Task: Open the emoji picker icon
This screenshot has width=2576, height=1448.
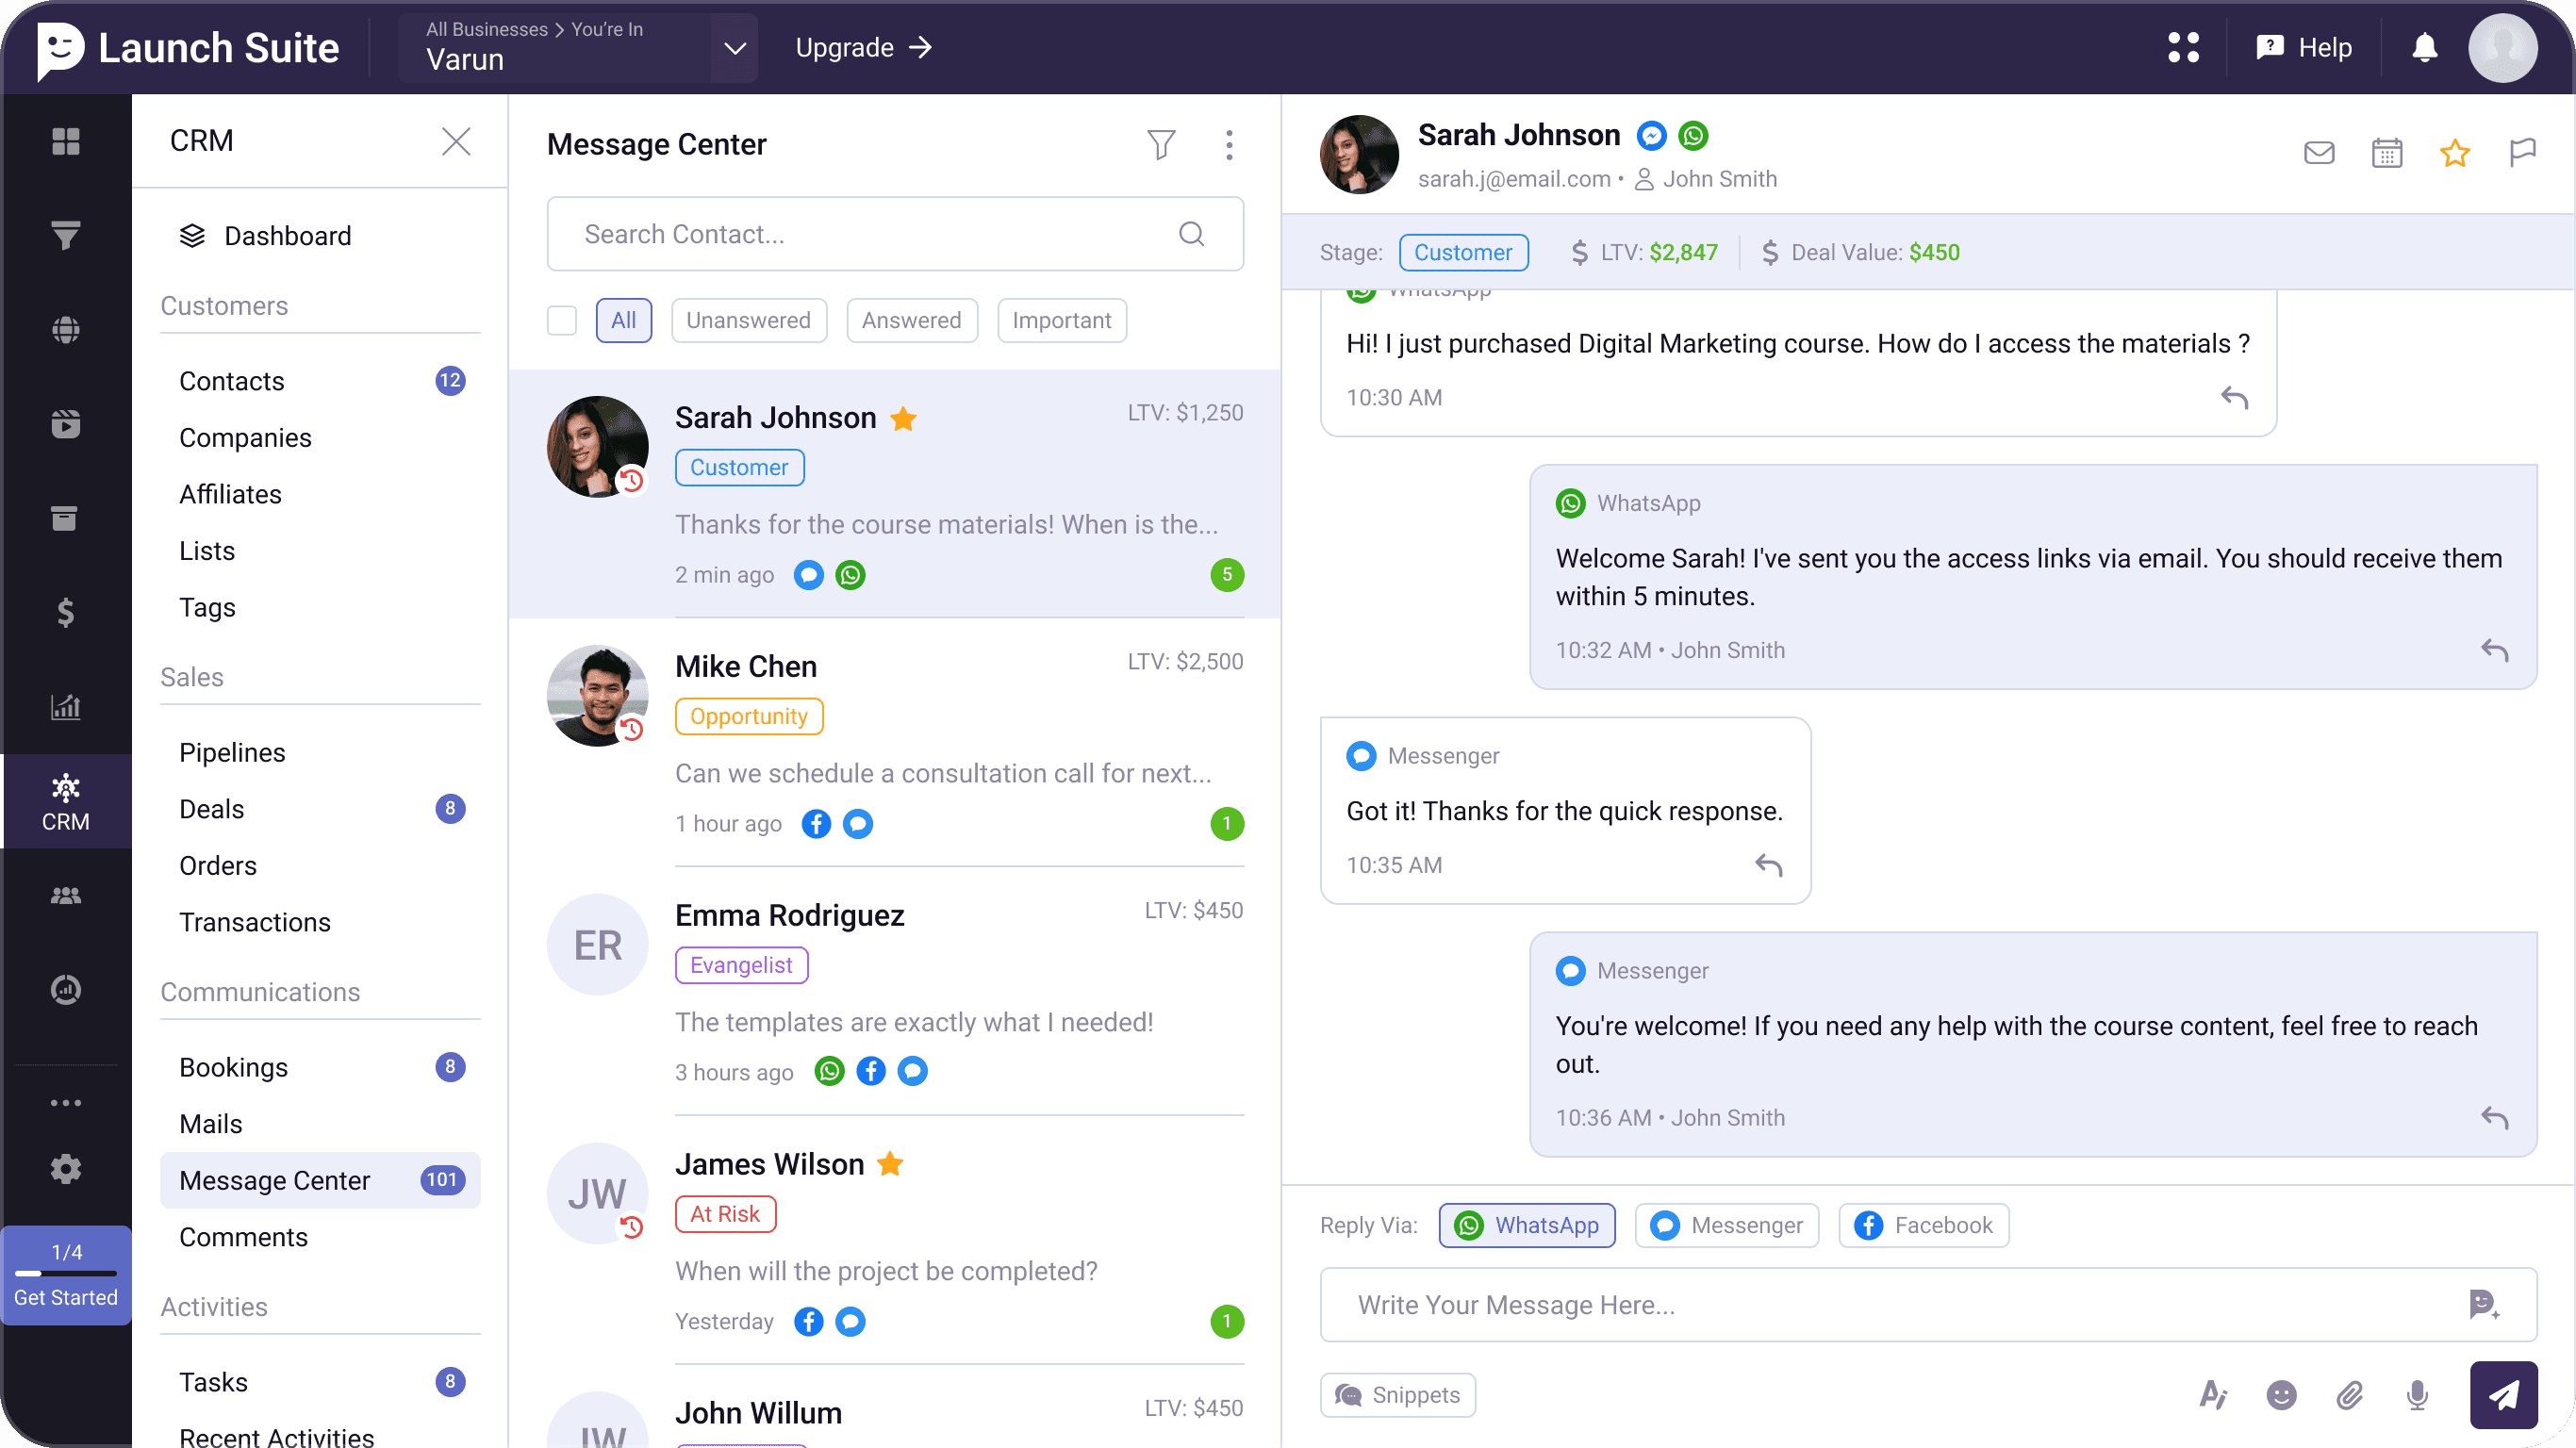Action: (2281, 1394)
